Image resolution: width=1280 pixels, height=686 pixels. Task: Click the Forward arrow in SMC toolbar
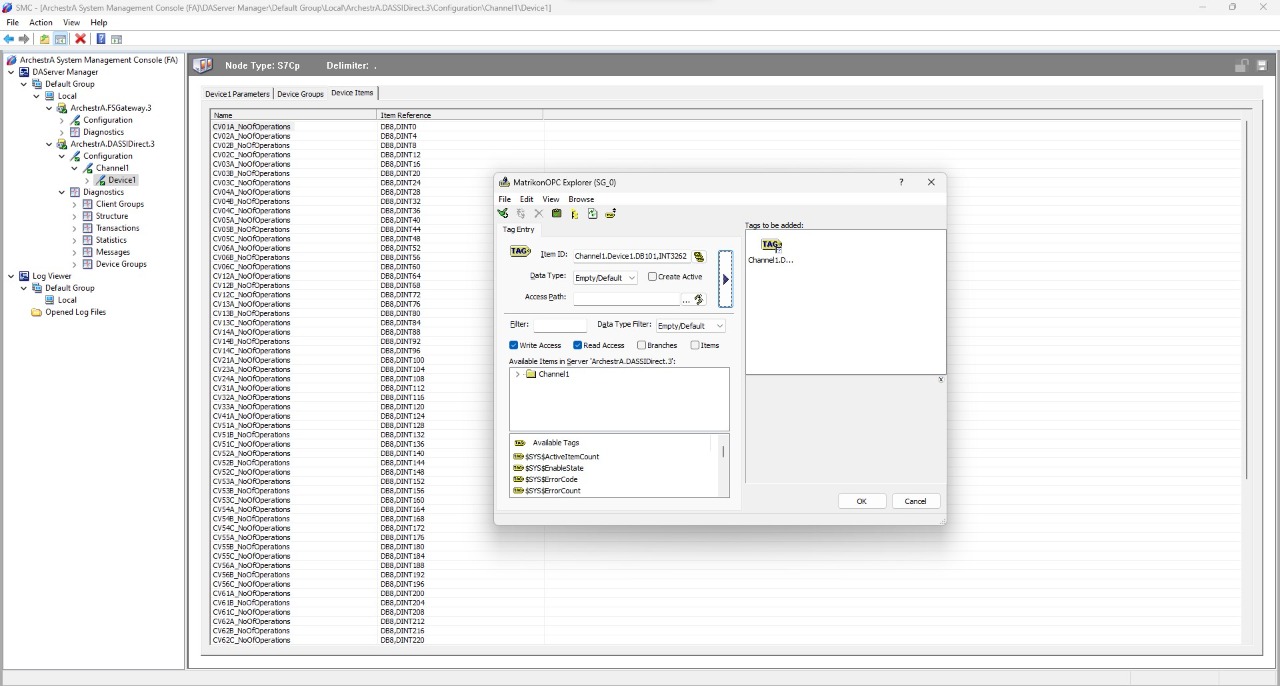24,39
